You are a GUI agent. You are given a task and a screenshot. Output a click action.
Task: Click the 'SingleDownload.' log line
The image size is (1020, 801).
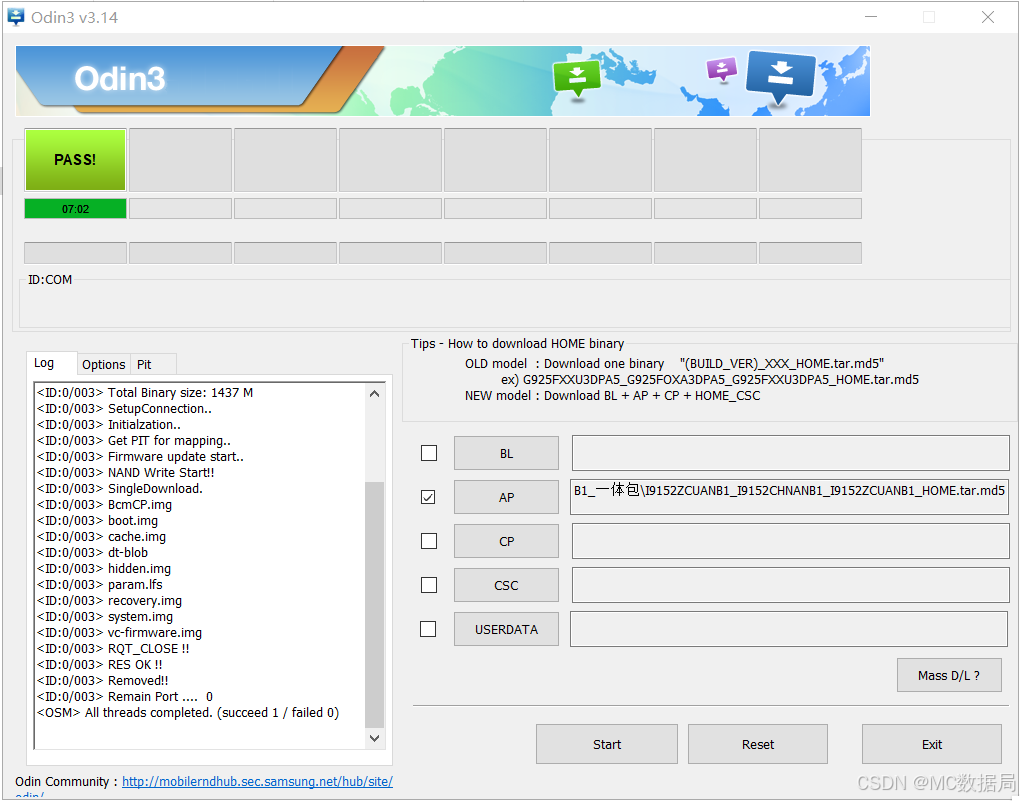[x=120, y=489]
